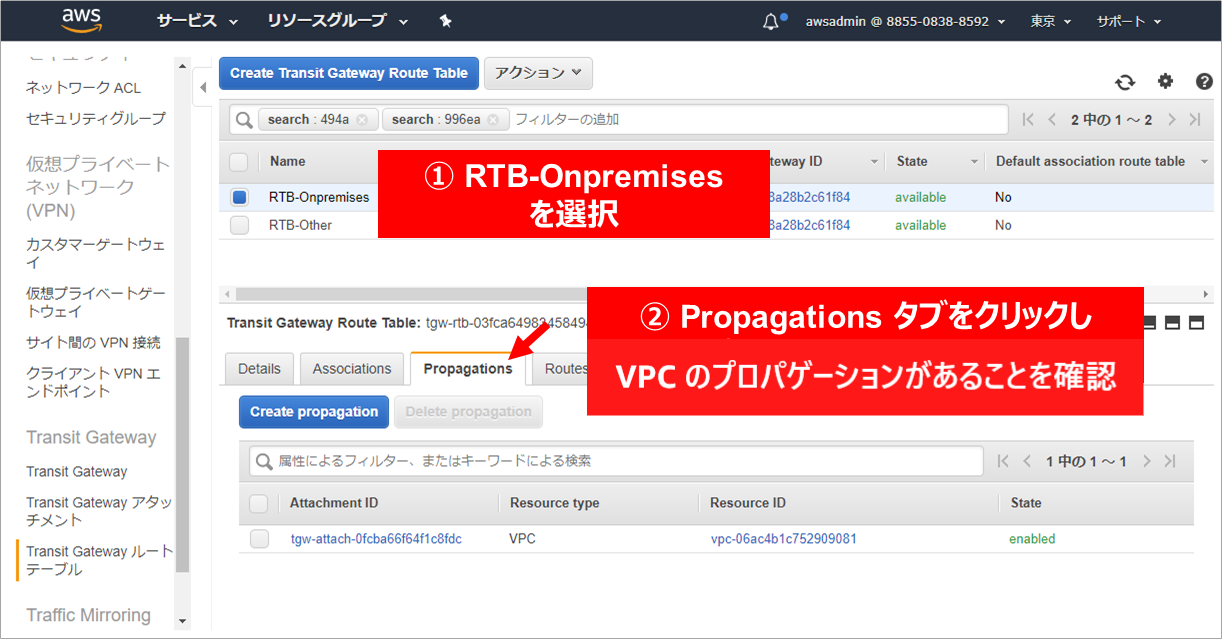Open the 東京 region selector
1222x639 pixels.
[1050, 21]
